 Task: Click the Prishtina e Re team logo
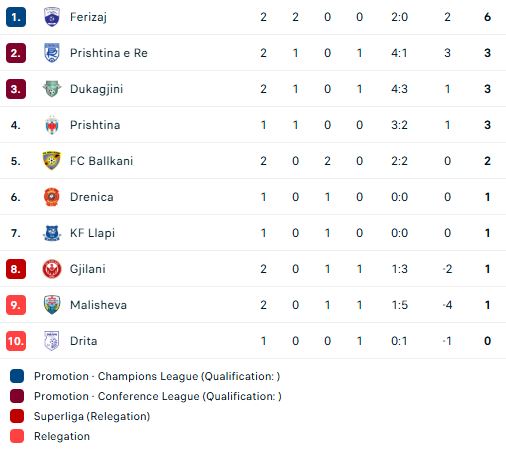coord(52,53)
